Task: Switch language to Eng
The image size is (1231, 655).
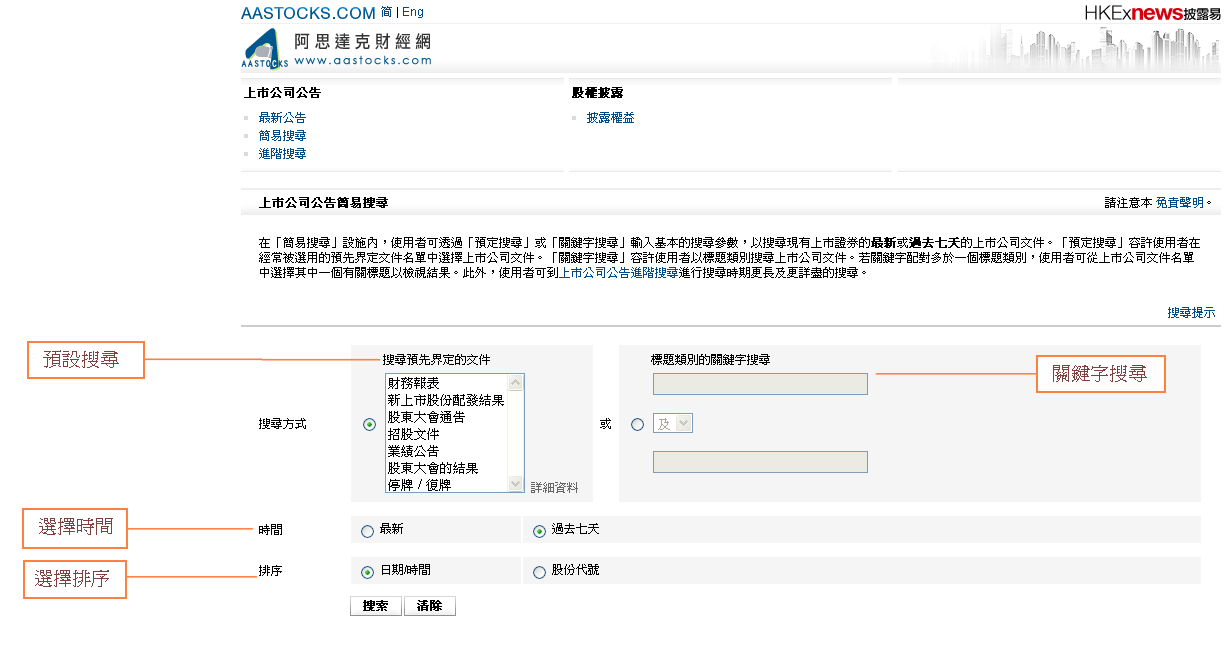Action: (x=412, y=12)
